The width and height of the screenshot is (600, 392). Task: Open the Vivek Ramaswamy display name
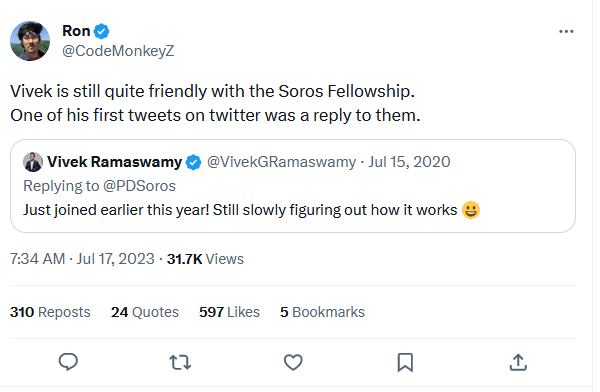coord(114,162)
